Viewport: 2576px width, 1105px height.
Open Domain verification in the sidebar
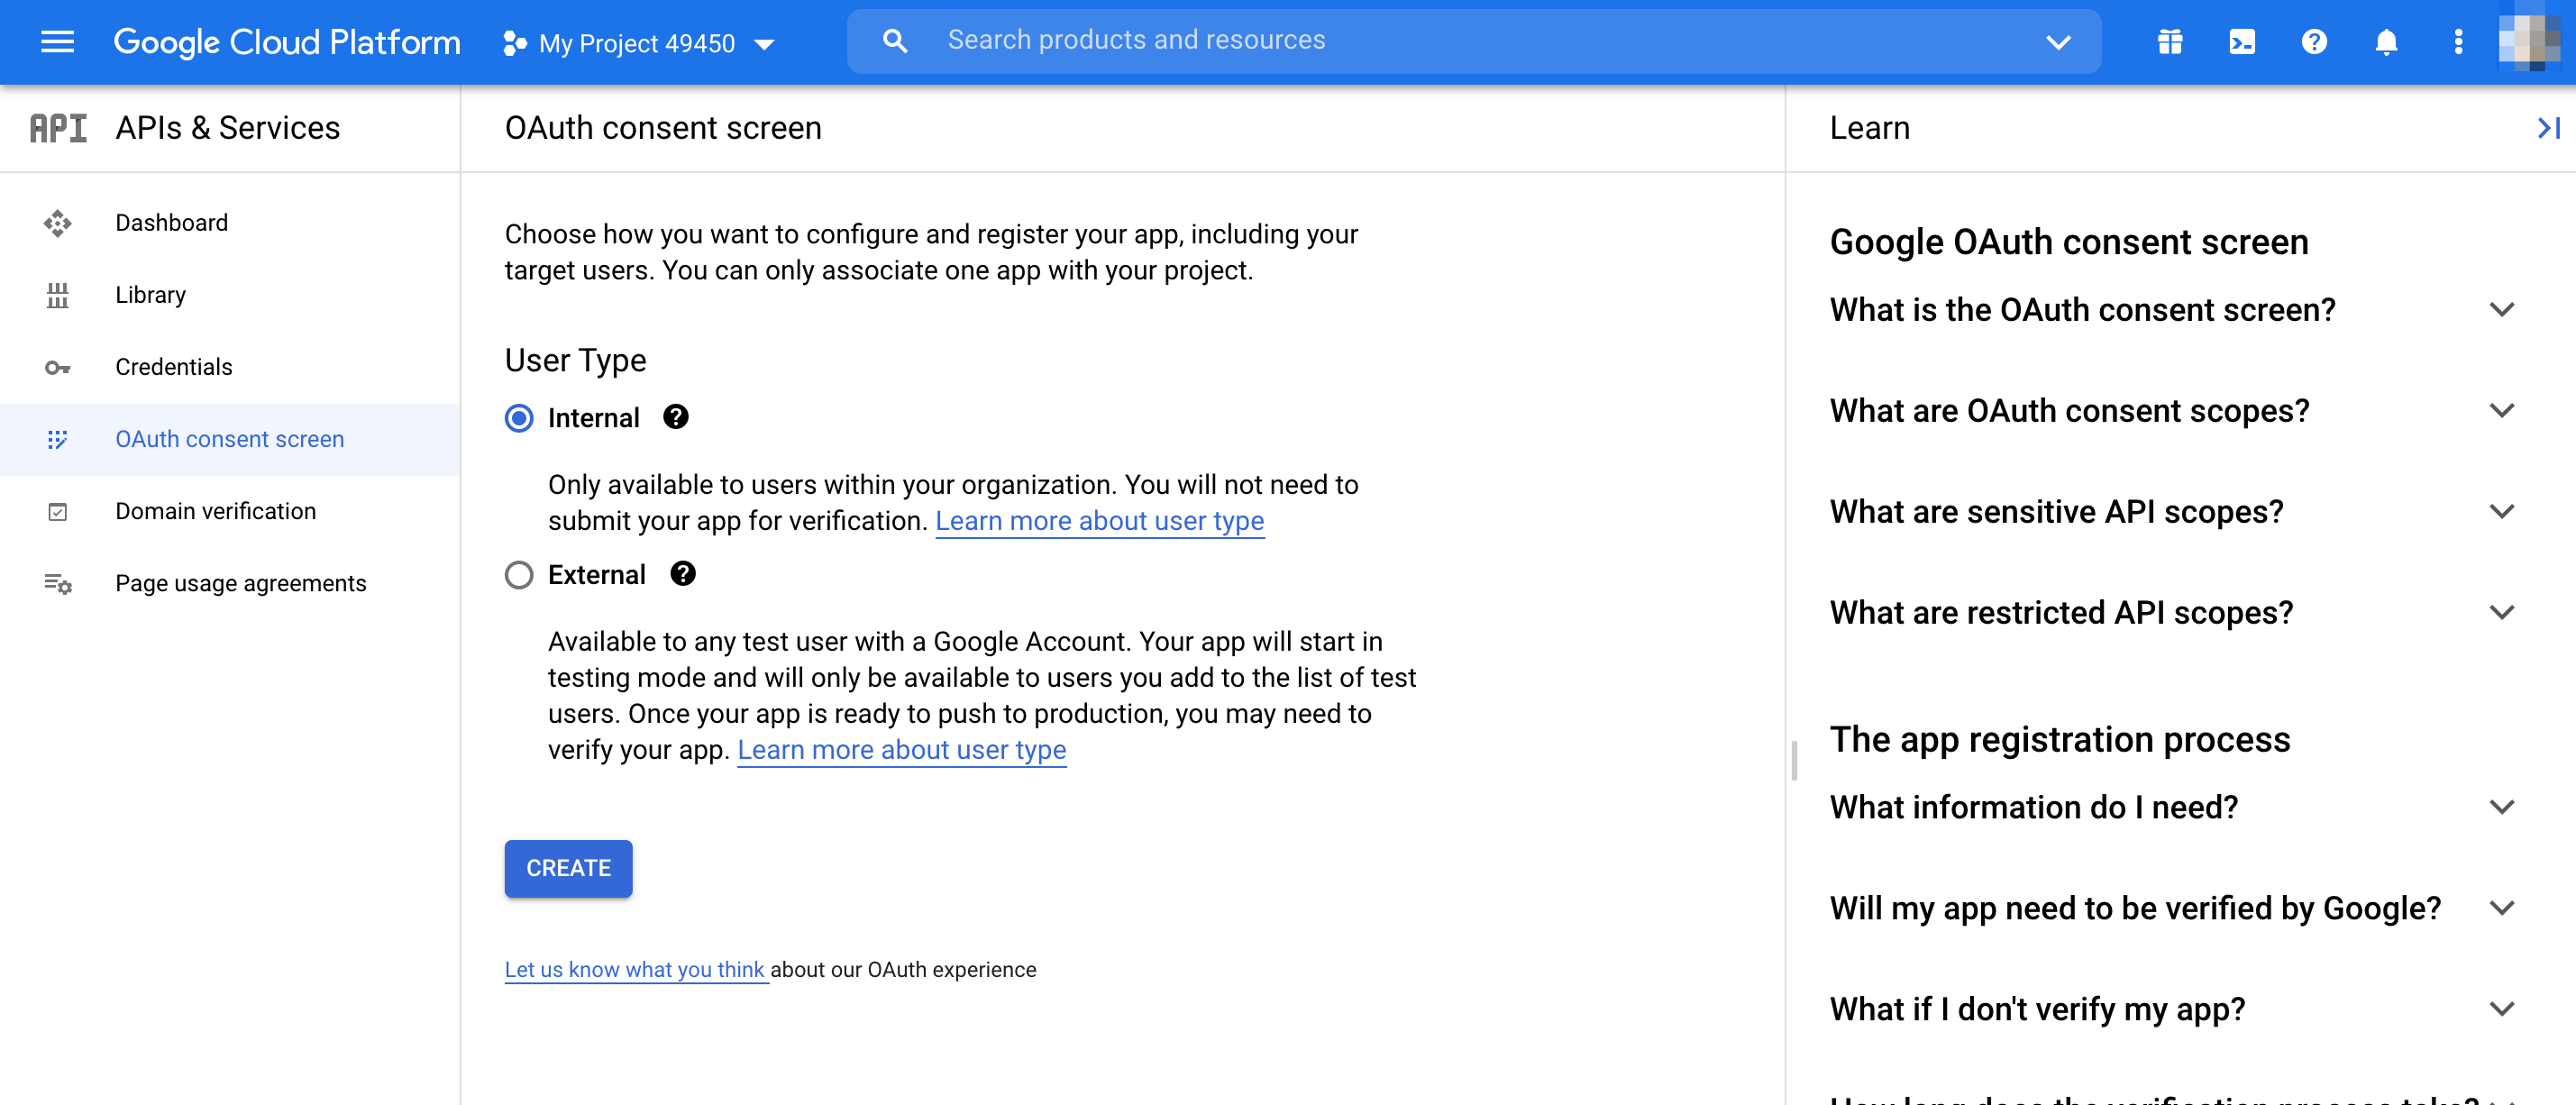point(230,511)
